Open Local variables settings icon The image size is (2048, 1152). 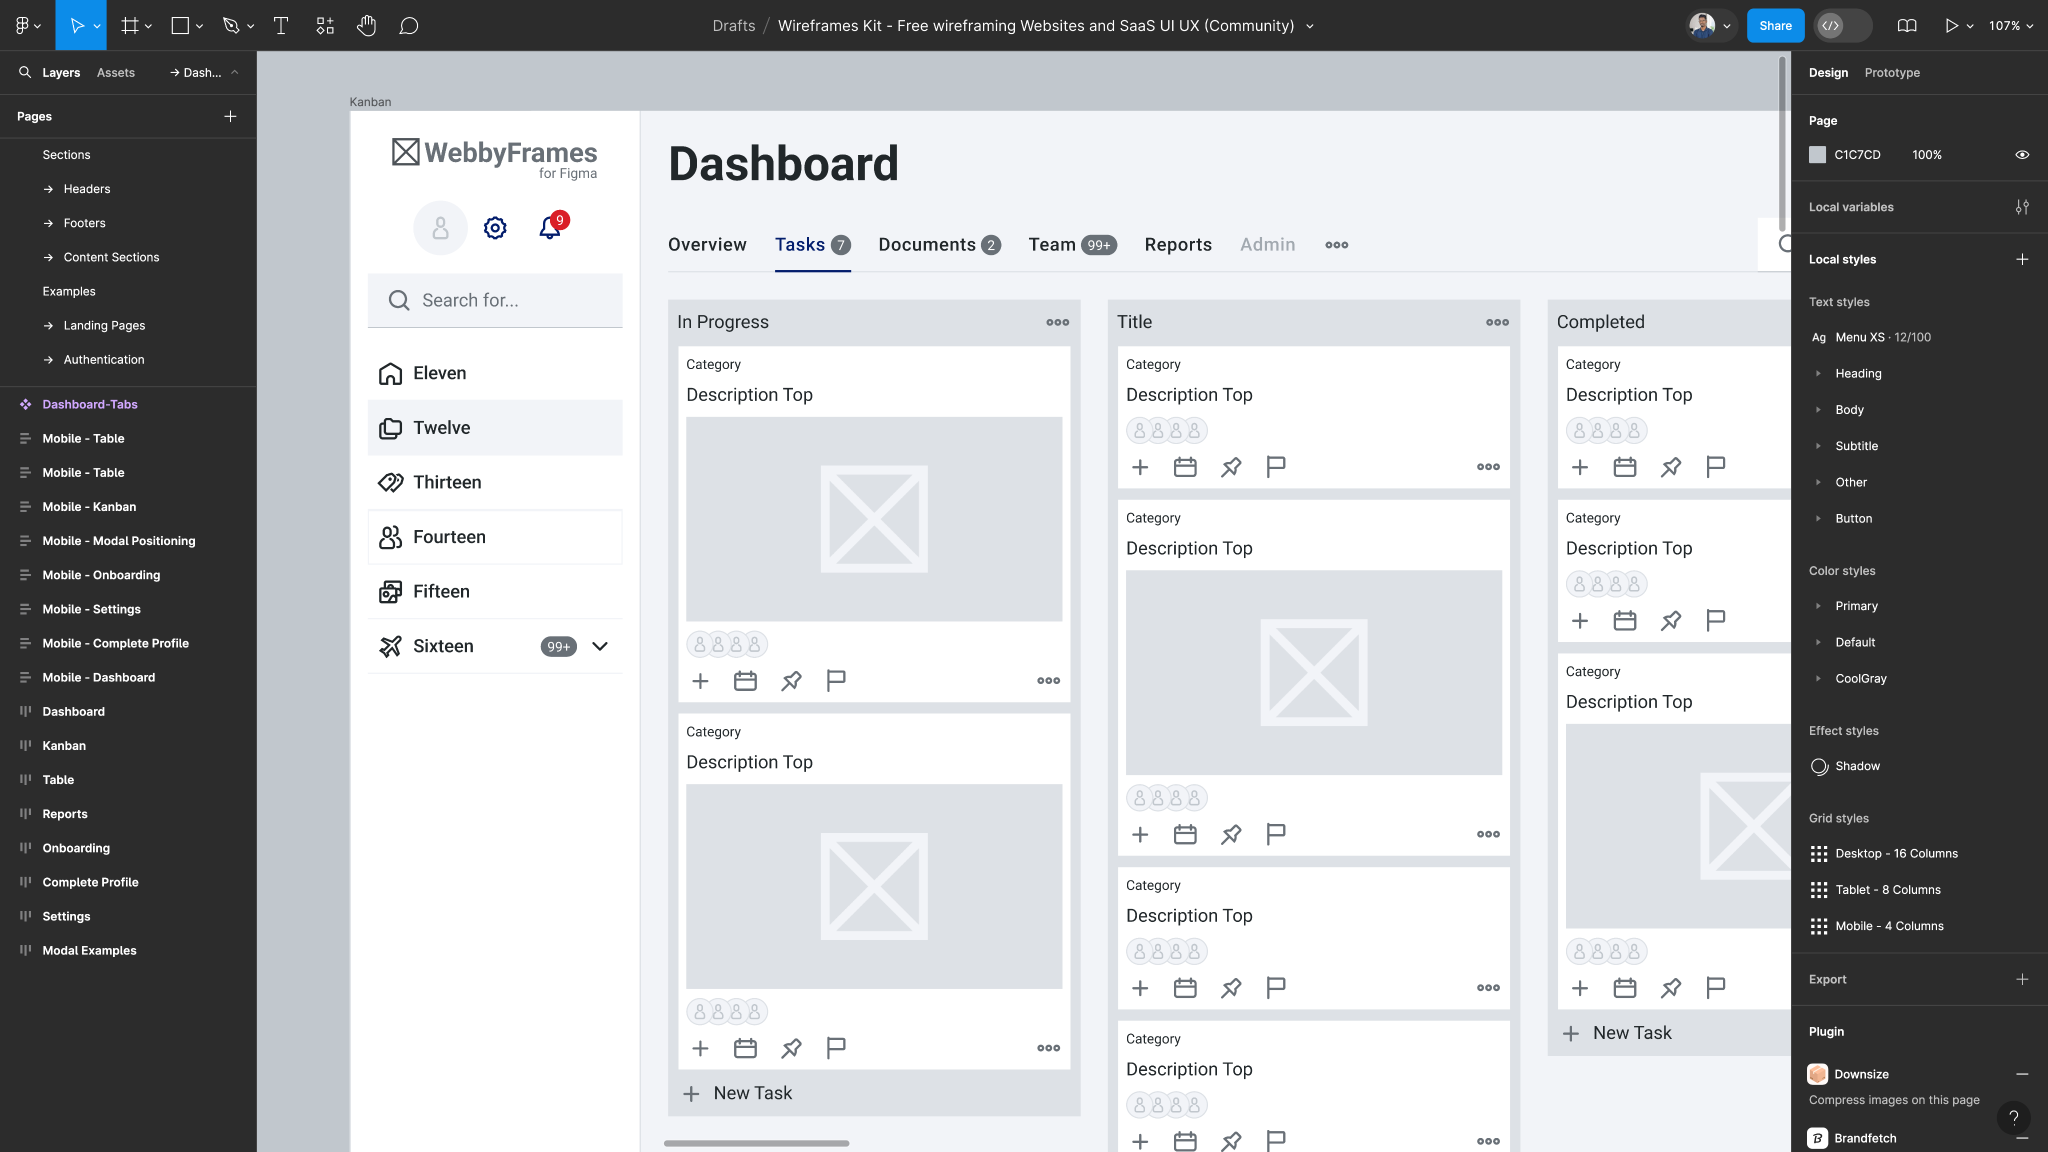pos(2022,207)
